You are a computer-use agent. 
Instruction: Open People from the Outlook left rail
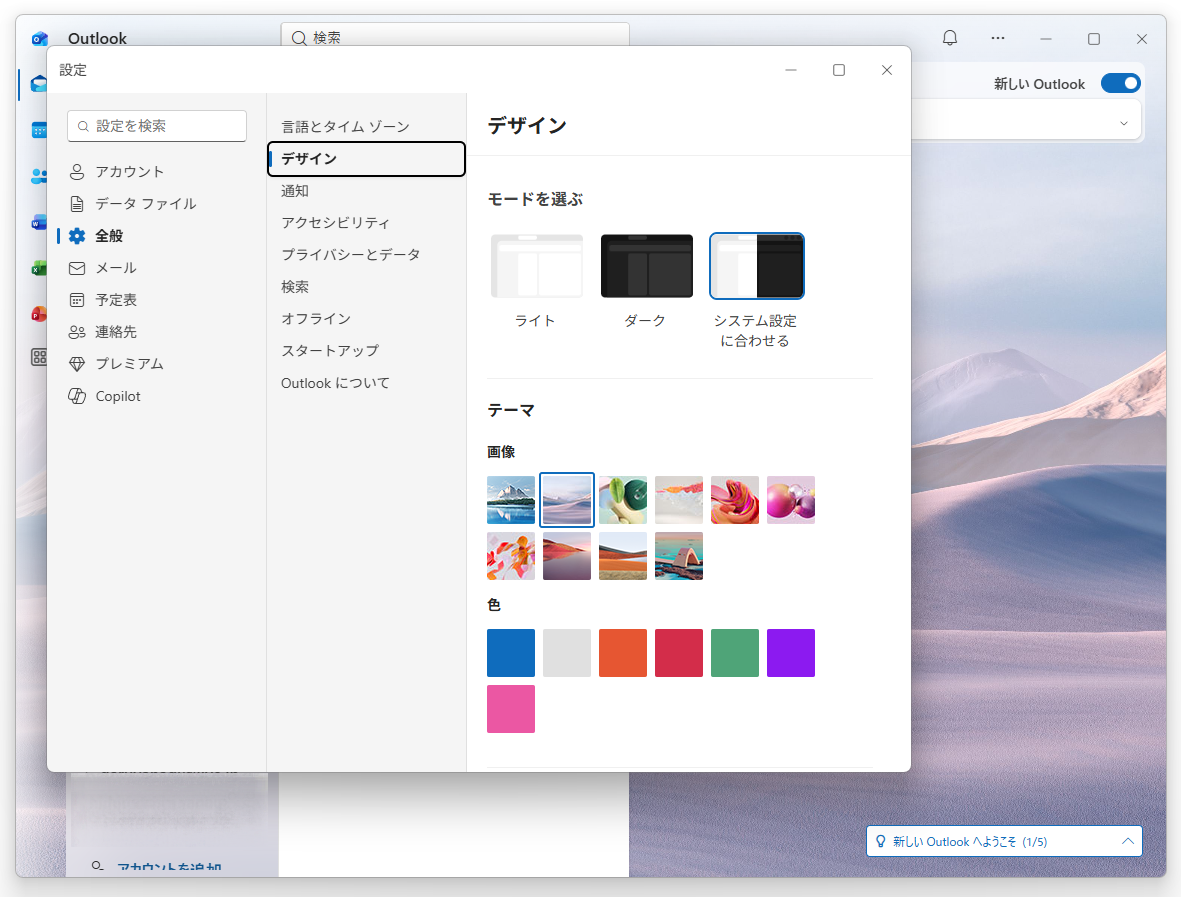38,176
